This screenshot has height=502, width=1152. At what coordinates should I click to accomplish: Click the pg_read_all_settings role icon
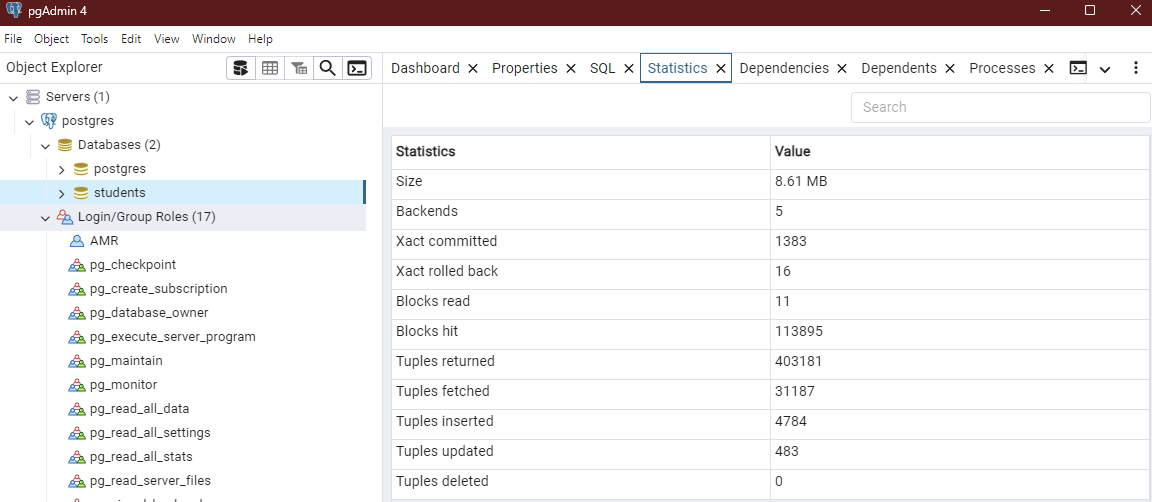(x=77, y=433)
